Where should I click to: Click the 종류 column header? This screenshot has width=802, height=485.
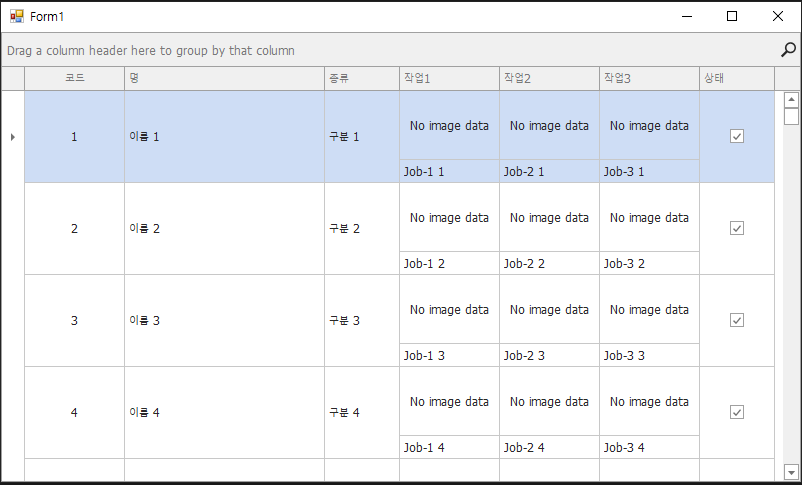362,78
